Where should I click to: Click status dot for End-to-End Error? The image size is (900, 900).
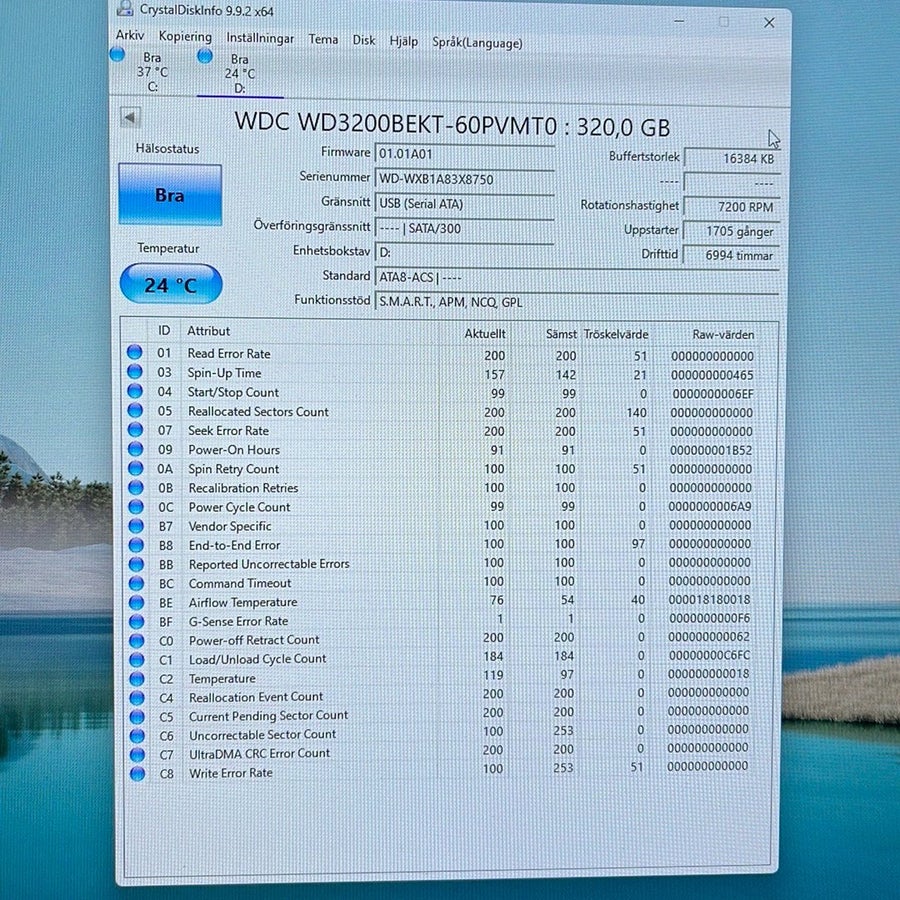click(136, 545)
